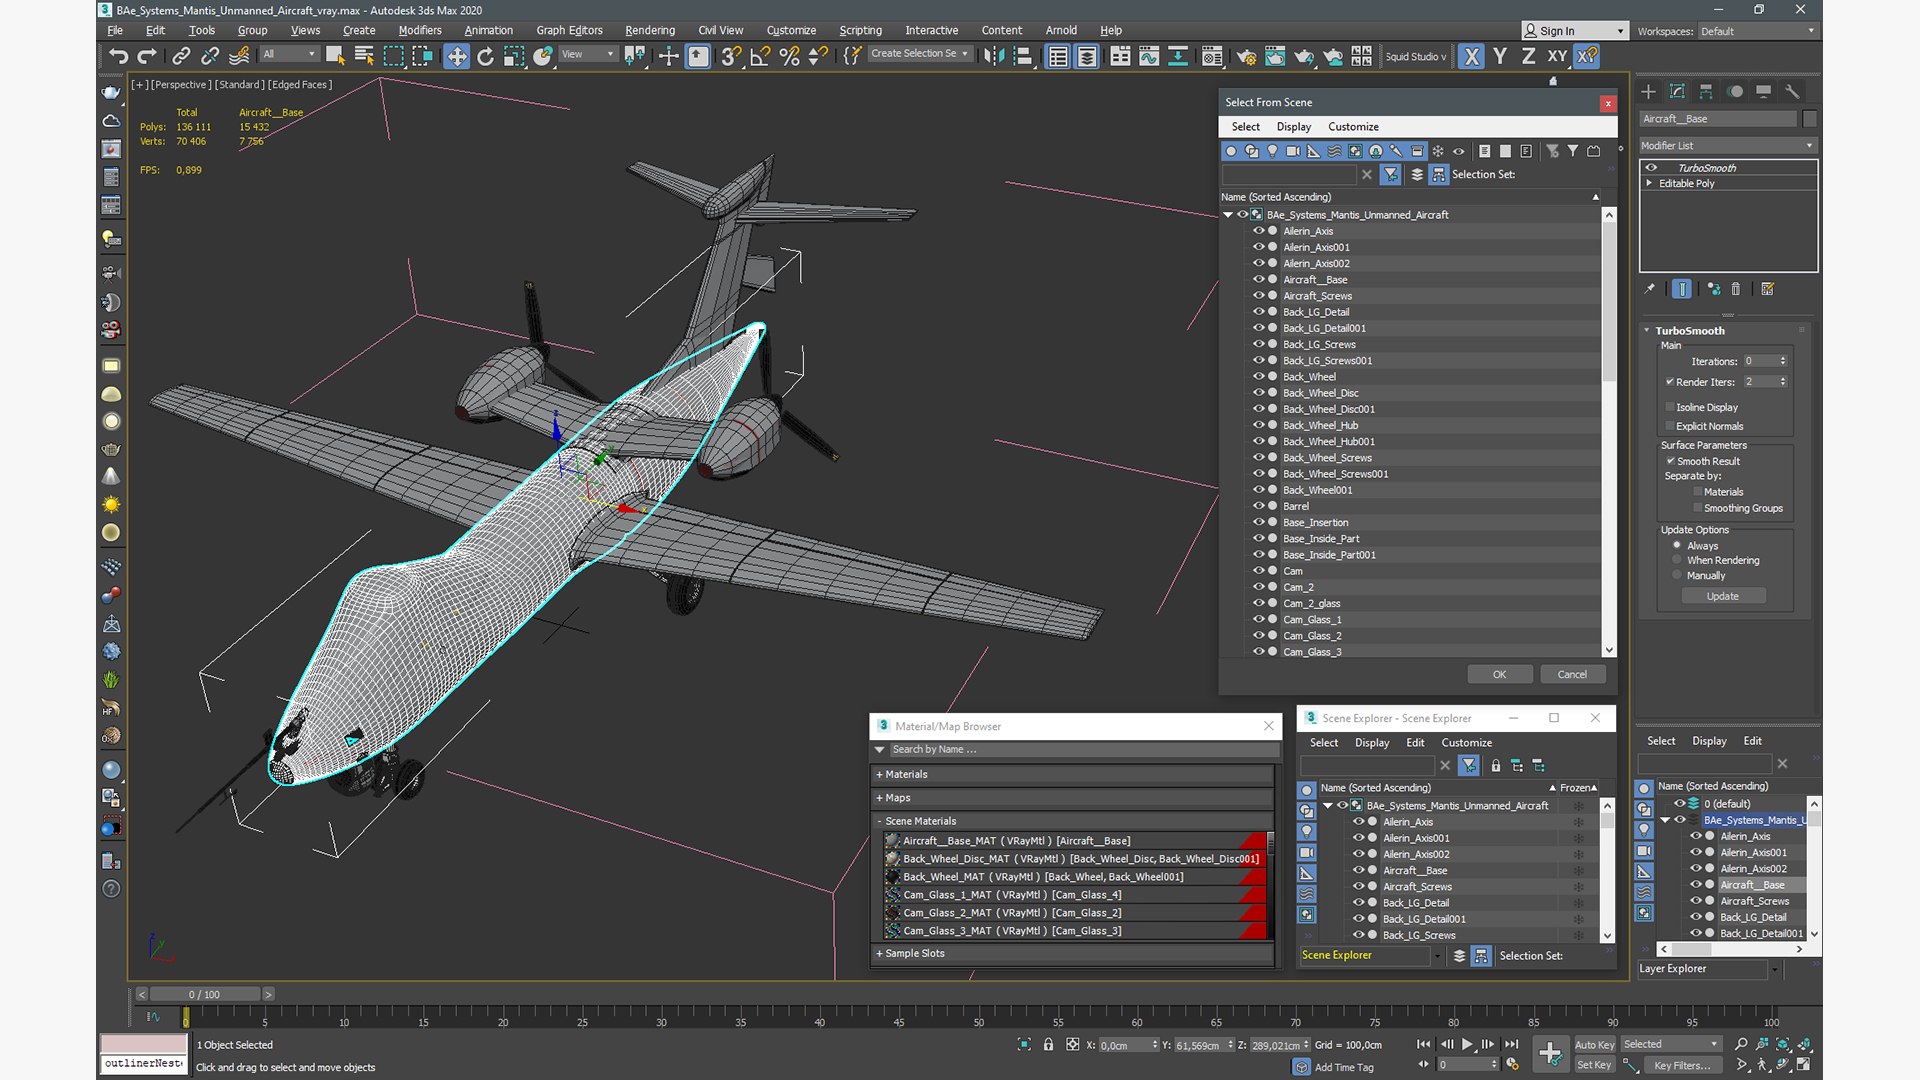Open the Utilities tab wrench icon
The width and height of the screenshot is (1920, 1080).
tap(1792, 92)
